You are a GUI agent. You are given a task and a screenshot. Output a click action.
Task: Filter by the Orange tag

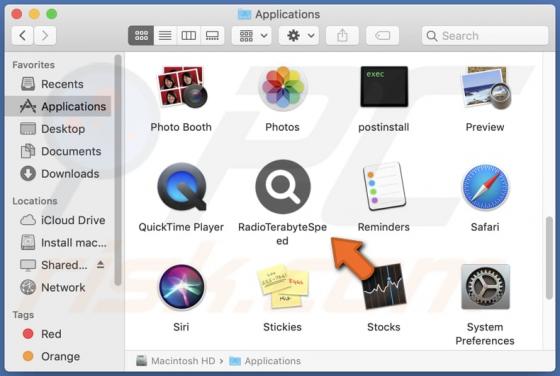point(59,357)
